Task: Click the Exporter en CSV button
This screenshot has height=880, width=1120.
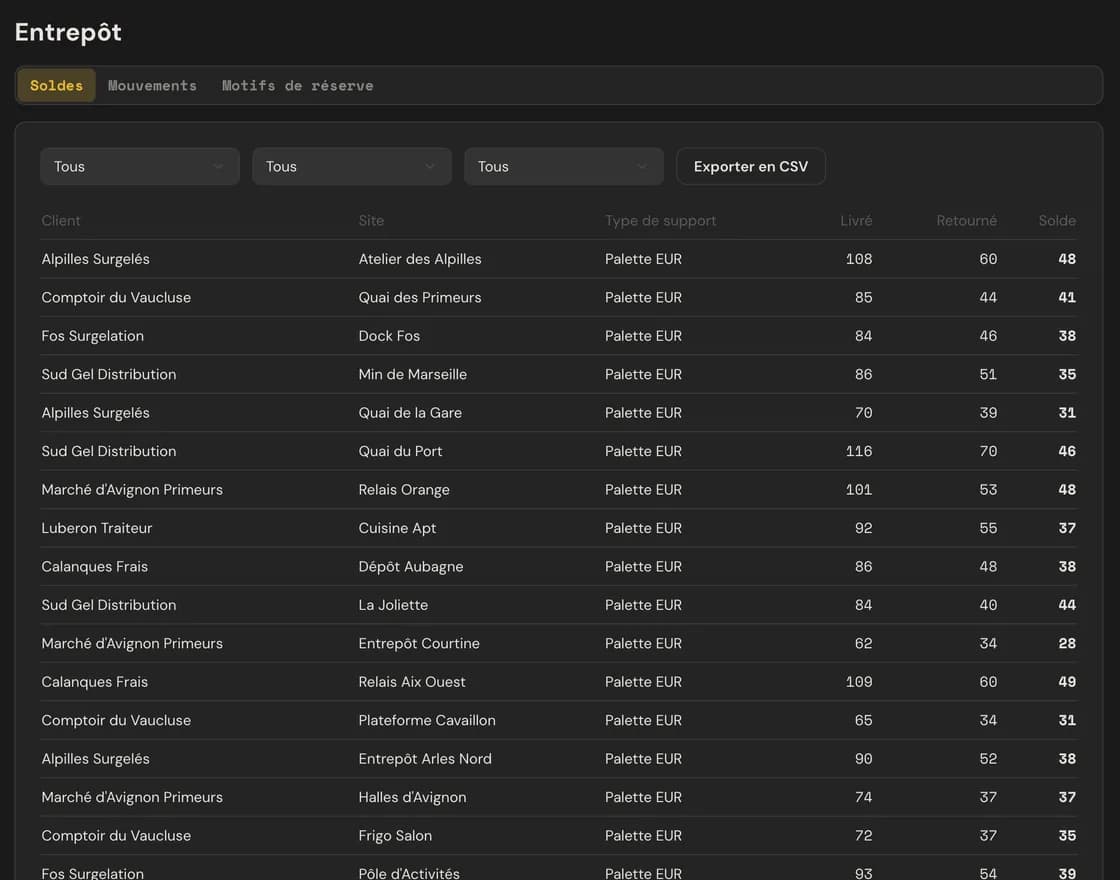Action: coord(751,166)
